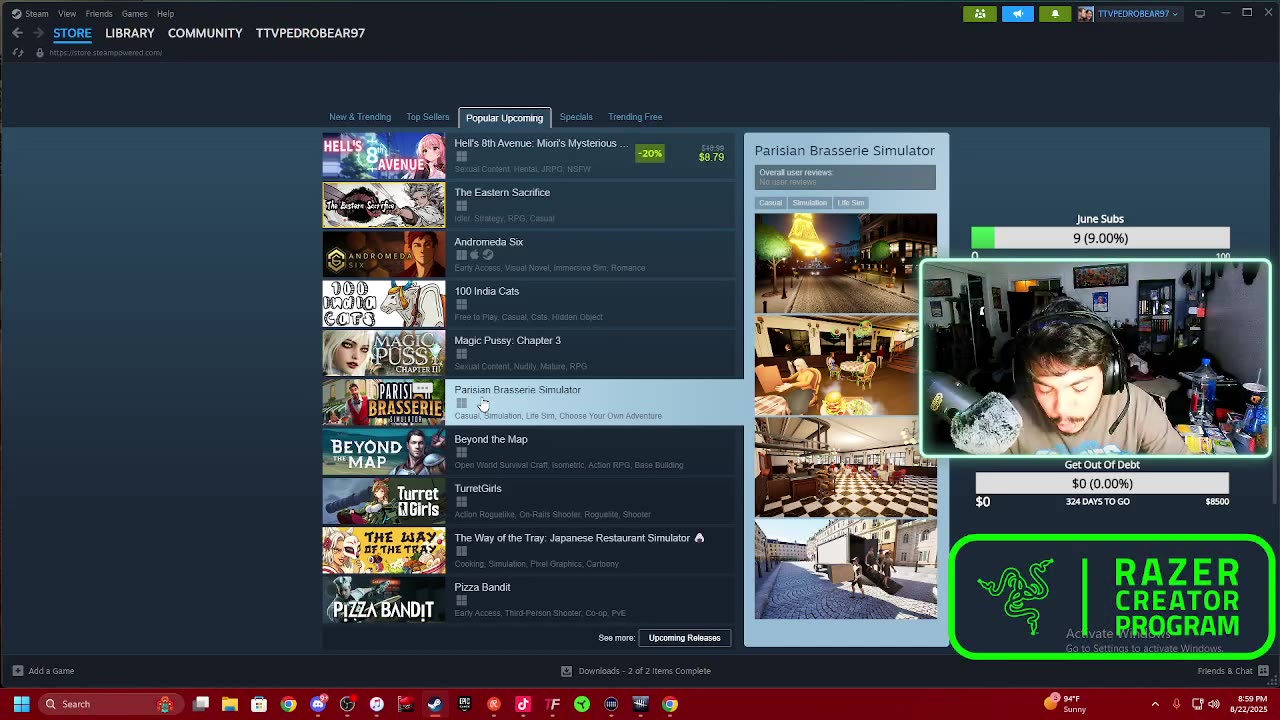
Task: Click the TTVPEDROBEAR97 profile avatar
Action: click(1085, 14)
